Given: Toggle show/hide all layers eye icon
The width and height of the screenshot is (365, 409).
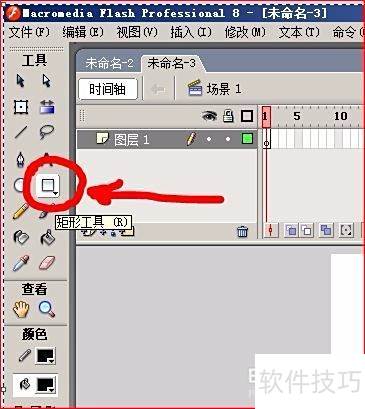Looking at the screenshot, I should (209, 116).
